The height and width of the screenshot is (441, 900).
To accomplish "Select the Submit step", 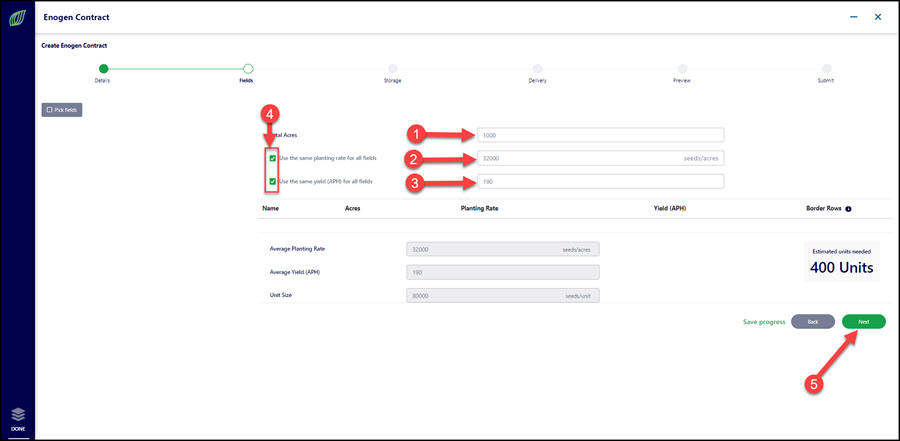I will [827, 69].
